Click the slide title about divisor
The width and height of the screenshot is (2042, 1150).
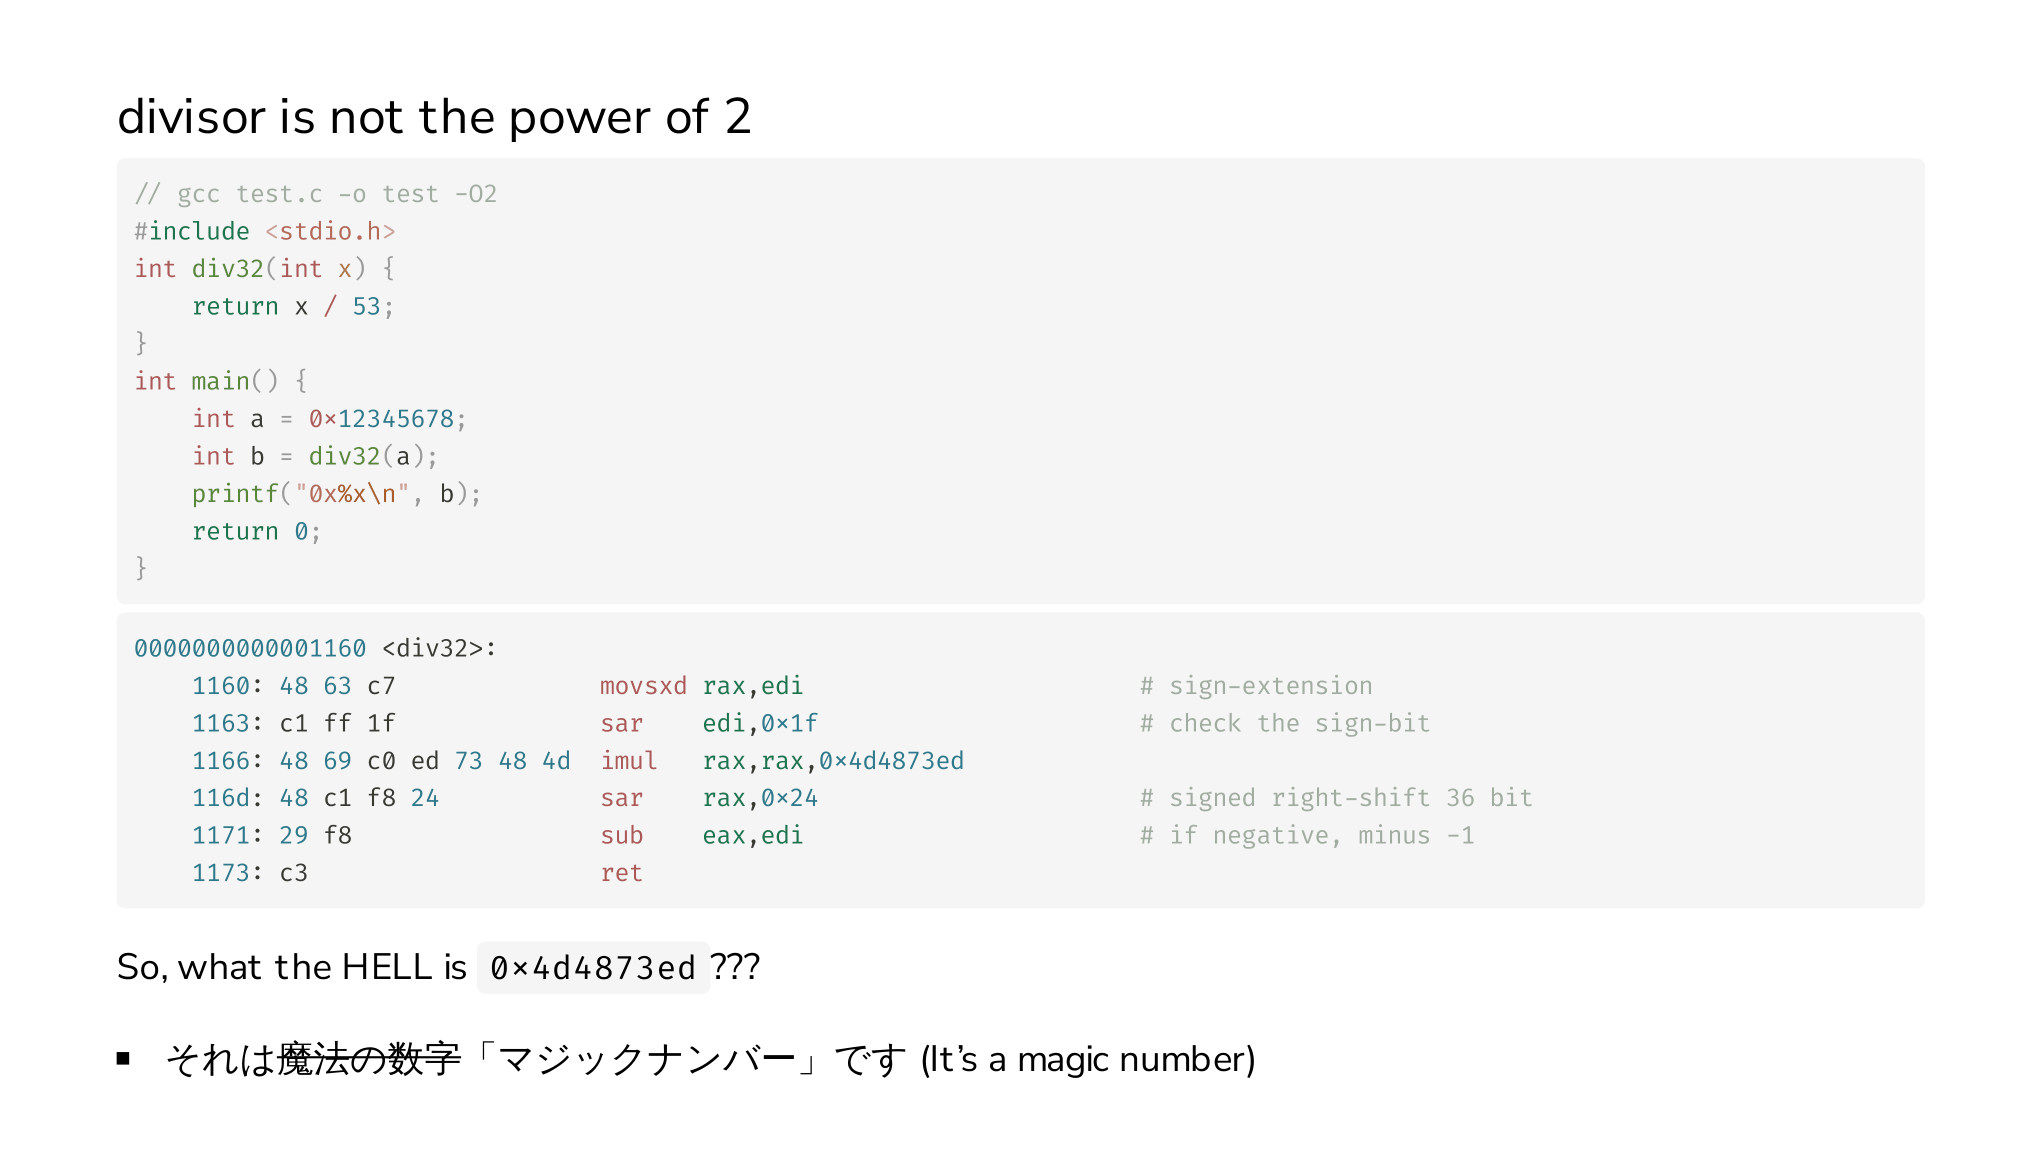[x=434, y=117]
